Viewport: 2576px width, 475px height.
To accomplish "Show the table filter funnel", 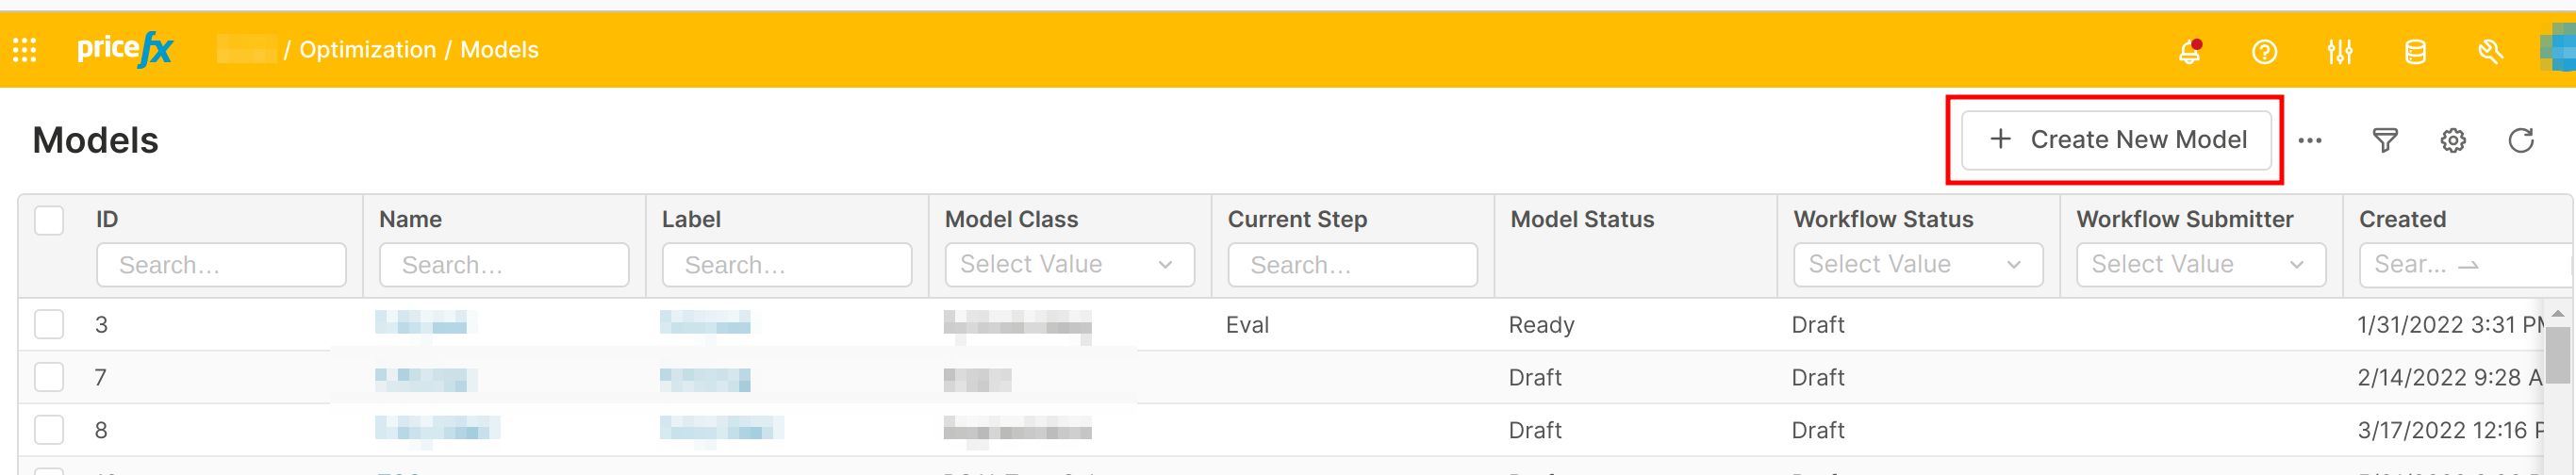I will pyautogui.click(x=2385, y=141).
